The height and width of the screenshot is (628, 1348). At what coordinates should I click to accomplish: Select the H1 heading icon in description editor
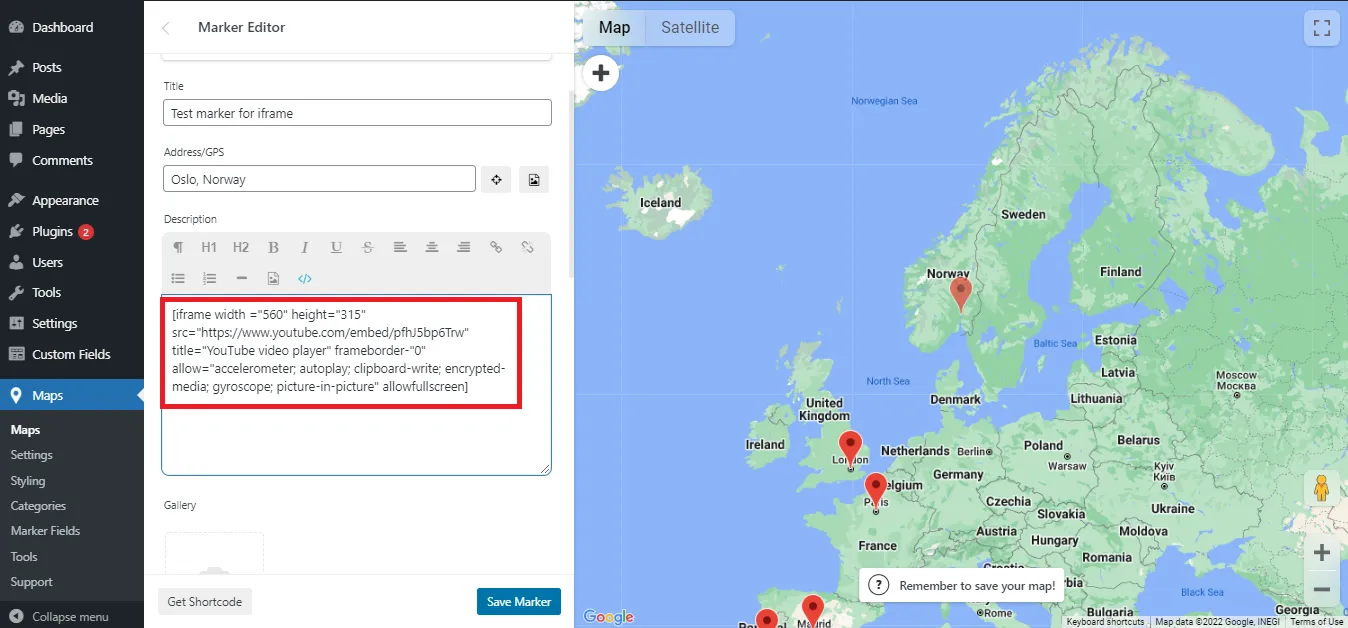click(x=209, y=247)
